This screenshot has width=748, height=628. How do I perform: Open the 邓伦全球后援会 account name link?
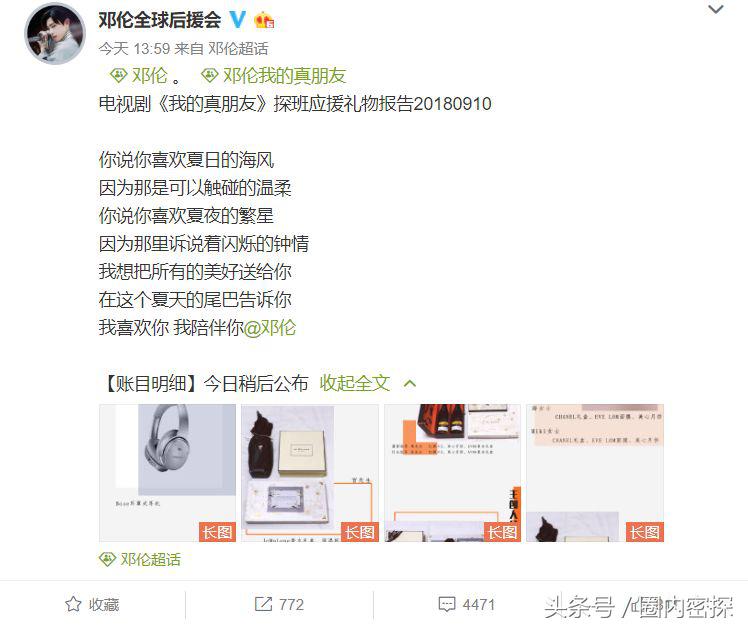(160, 20)
